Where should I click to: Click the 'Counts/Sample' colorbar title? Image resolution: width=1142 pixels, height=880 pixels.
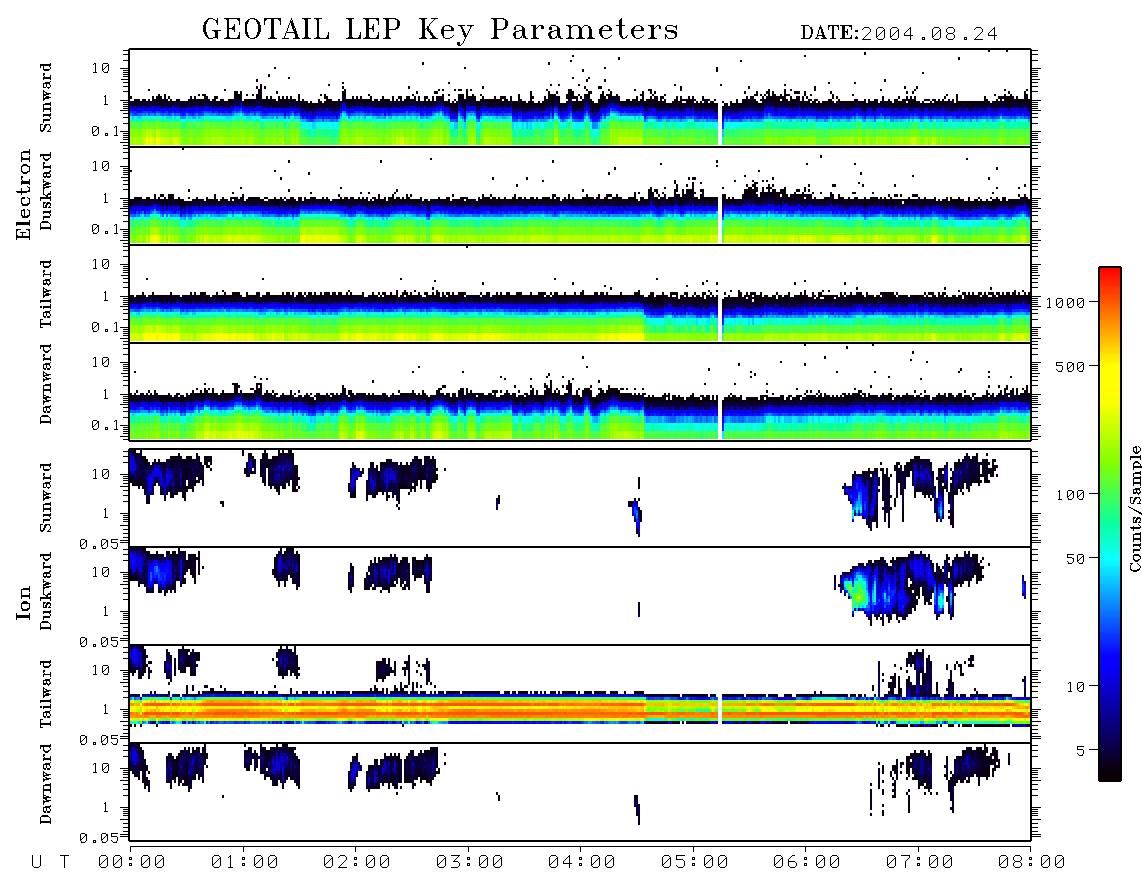pos(1134,508)
